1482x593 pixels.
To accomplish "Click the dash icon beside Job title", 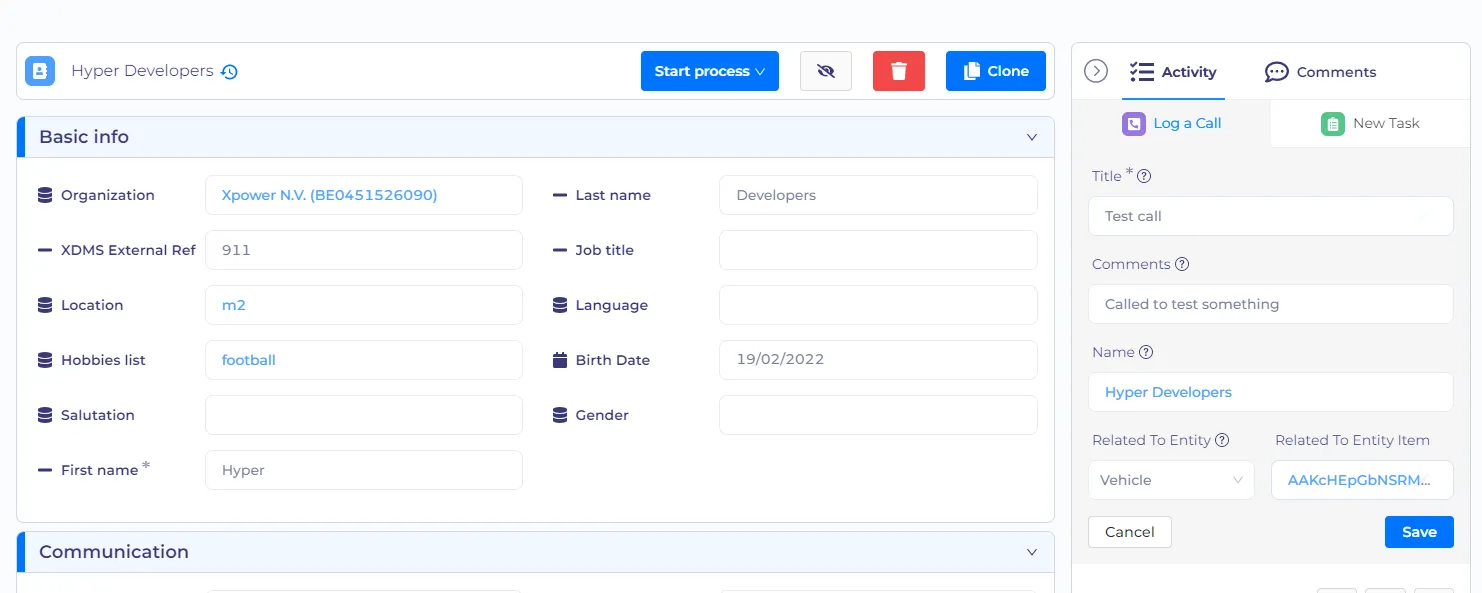I will point(560,250).
